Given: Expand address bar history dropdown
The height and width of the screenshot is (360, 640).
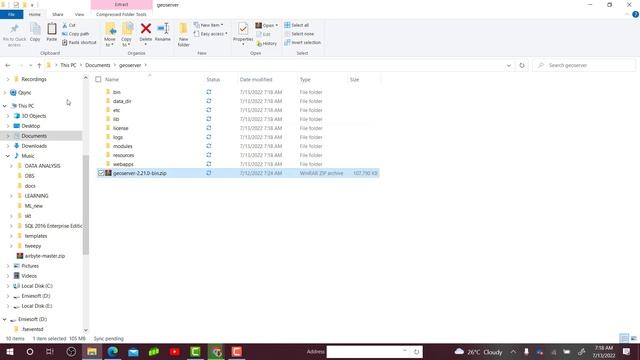Looking at the screenshot, I should tap(509, 65).
